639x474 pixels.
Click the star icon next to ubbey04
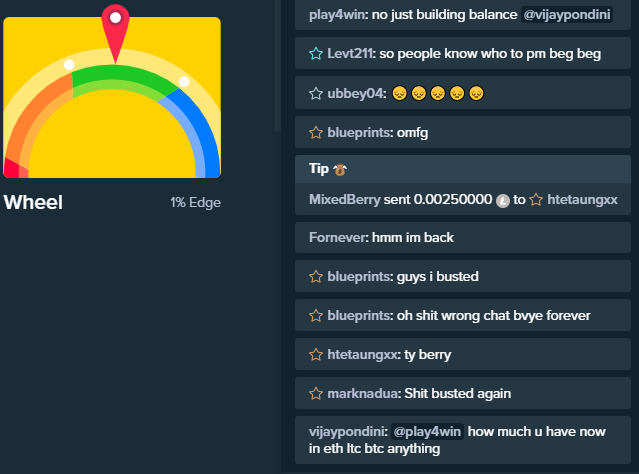pyautogui.click(x=316, y=93)
